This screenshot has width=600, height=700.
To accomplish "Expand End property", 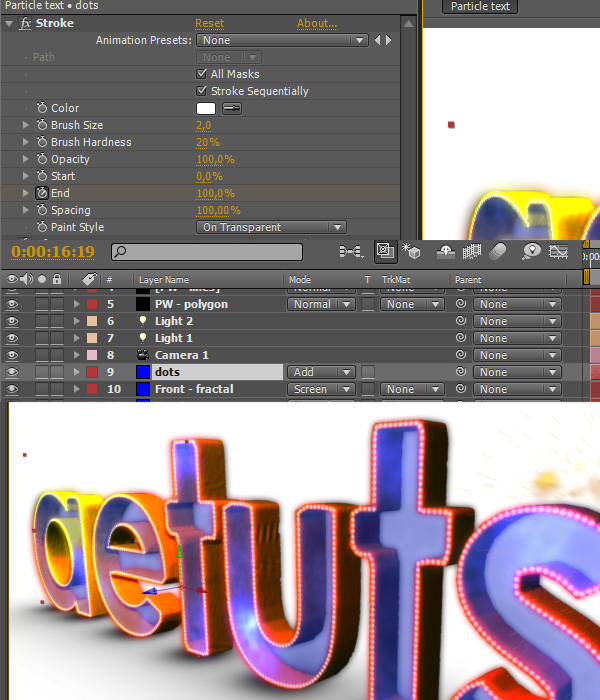I will [x=26, y=193].
